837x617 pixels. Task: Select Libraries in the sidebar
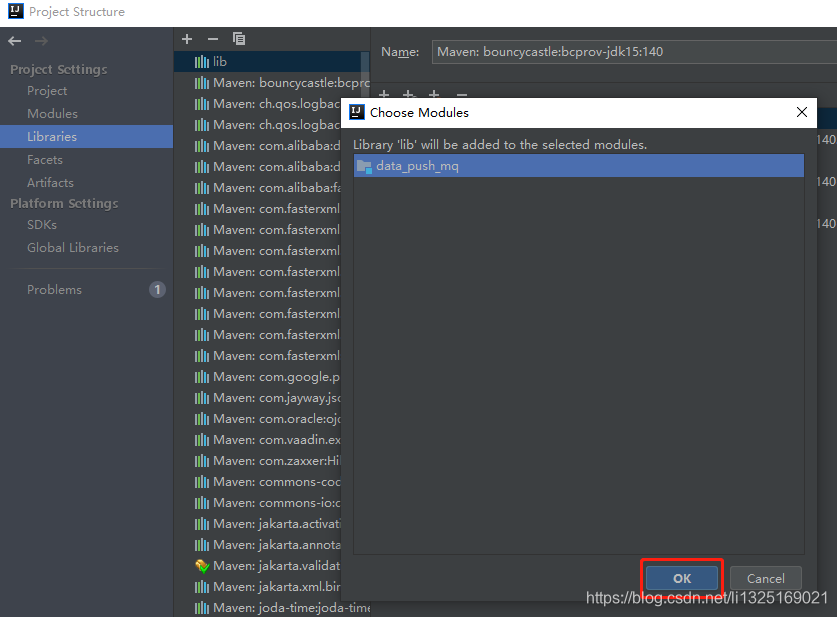tap(86, 137)
